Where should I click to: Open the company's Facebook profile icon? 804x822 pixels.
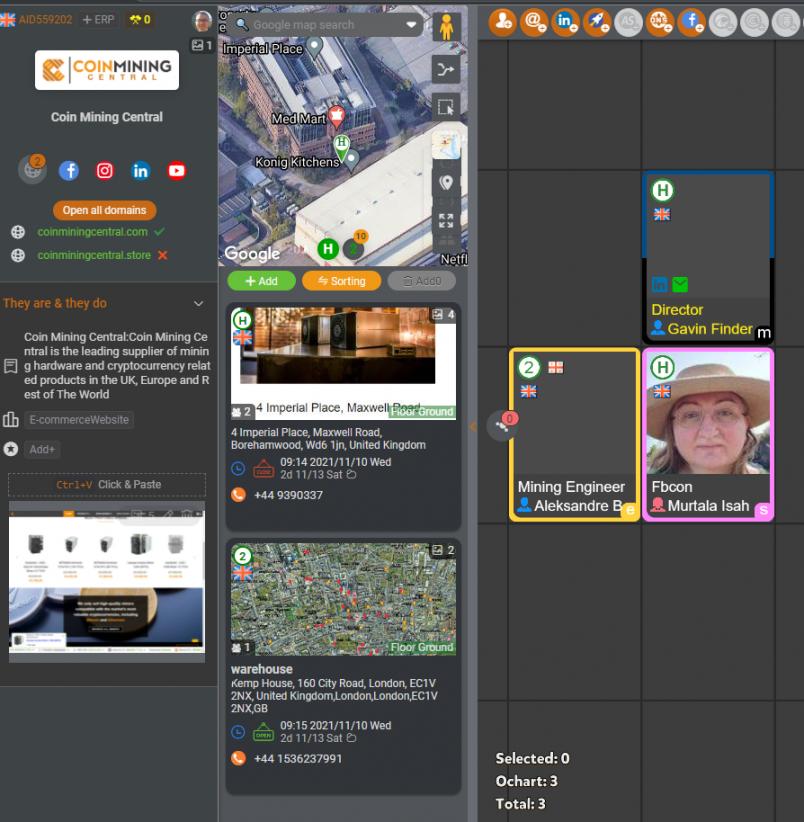click(x=69, y=171)
